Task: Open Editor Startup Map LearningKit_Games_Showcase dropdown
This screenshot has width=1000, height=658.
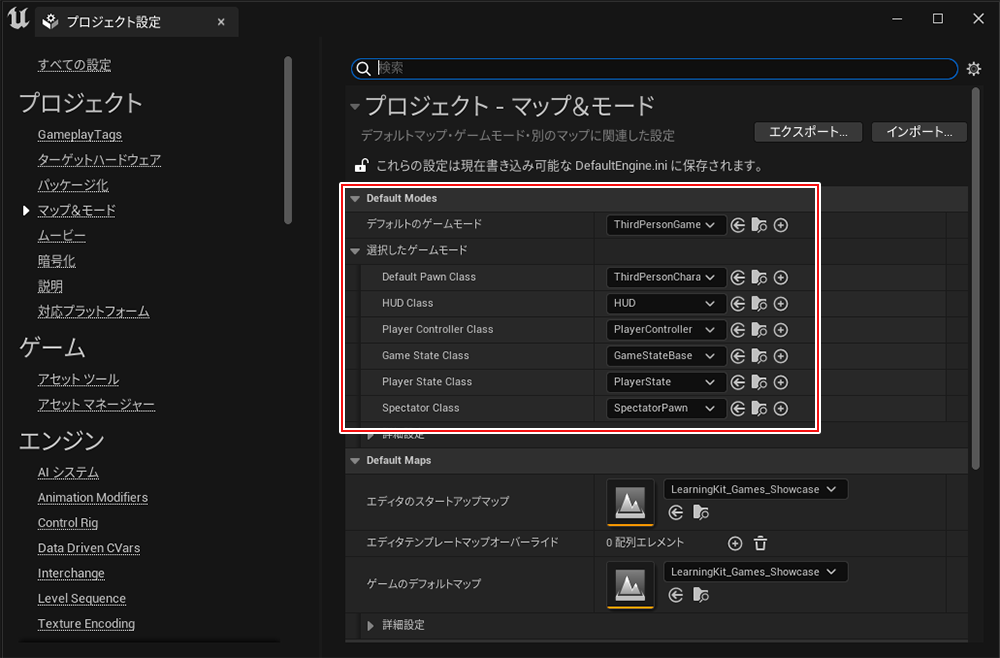Action: click(x=755, y=489)
